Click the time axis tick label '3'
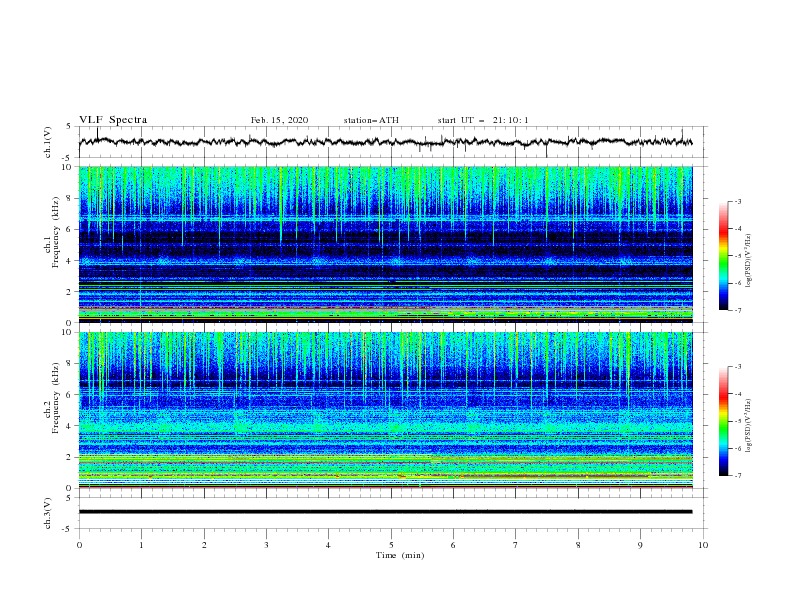Screen dimensions: 792x612 click(x=266, y=545)
